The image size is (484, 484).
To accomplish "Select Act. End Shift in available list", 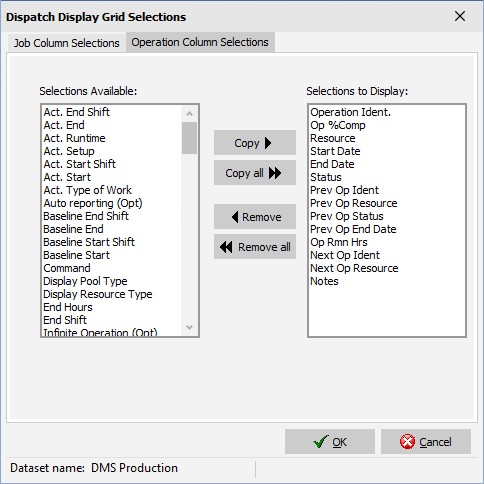I will pyautogui.click(x=76, y=112).
